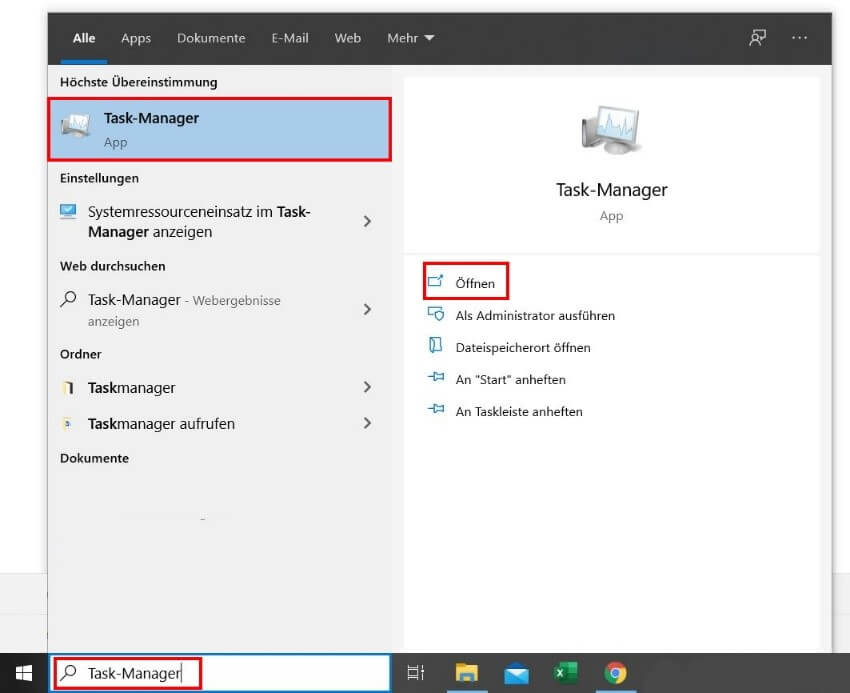Click the large Task-Manager preview icon

611,129
